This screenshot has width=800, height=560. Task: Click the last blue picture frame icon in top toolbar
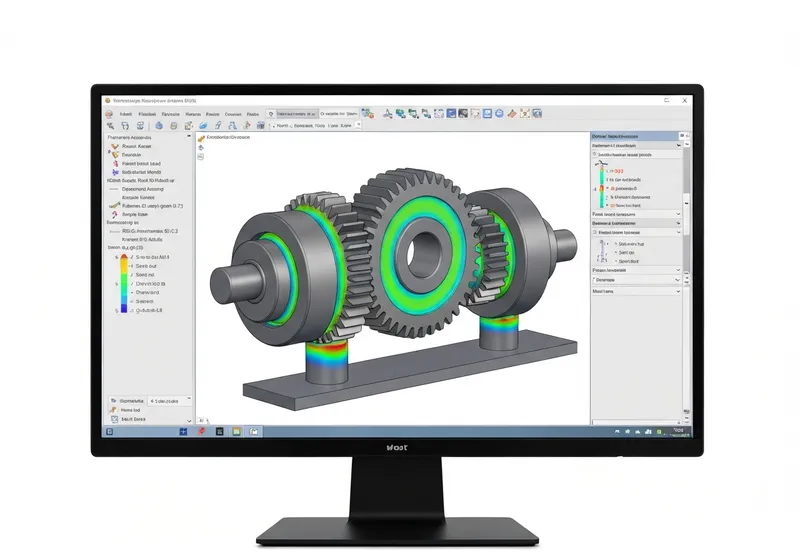[x=537, y=114]
